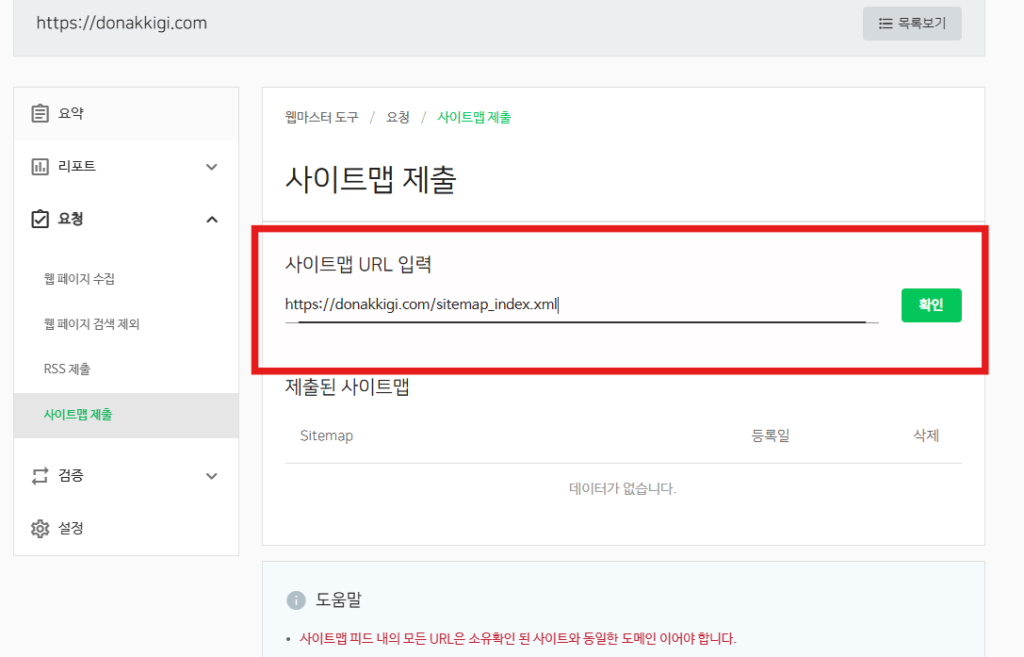
Task: Select the 요청 menu label
Action: [71, 219]
